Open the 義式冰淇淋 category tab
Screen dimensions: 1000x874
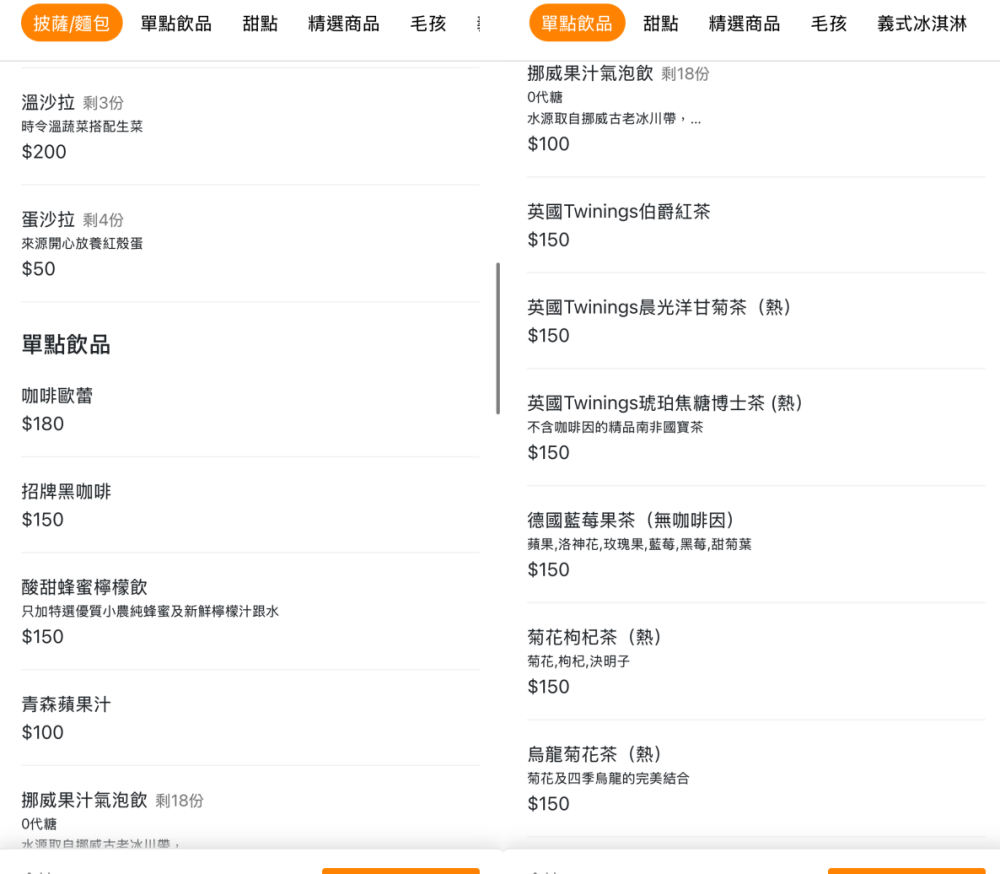(921, 23)
